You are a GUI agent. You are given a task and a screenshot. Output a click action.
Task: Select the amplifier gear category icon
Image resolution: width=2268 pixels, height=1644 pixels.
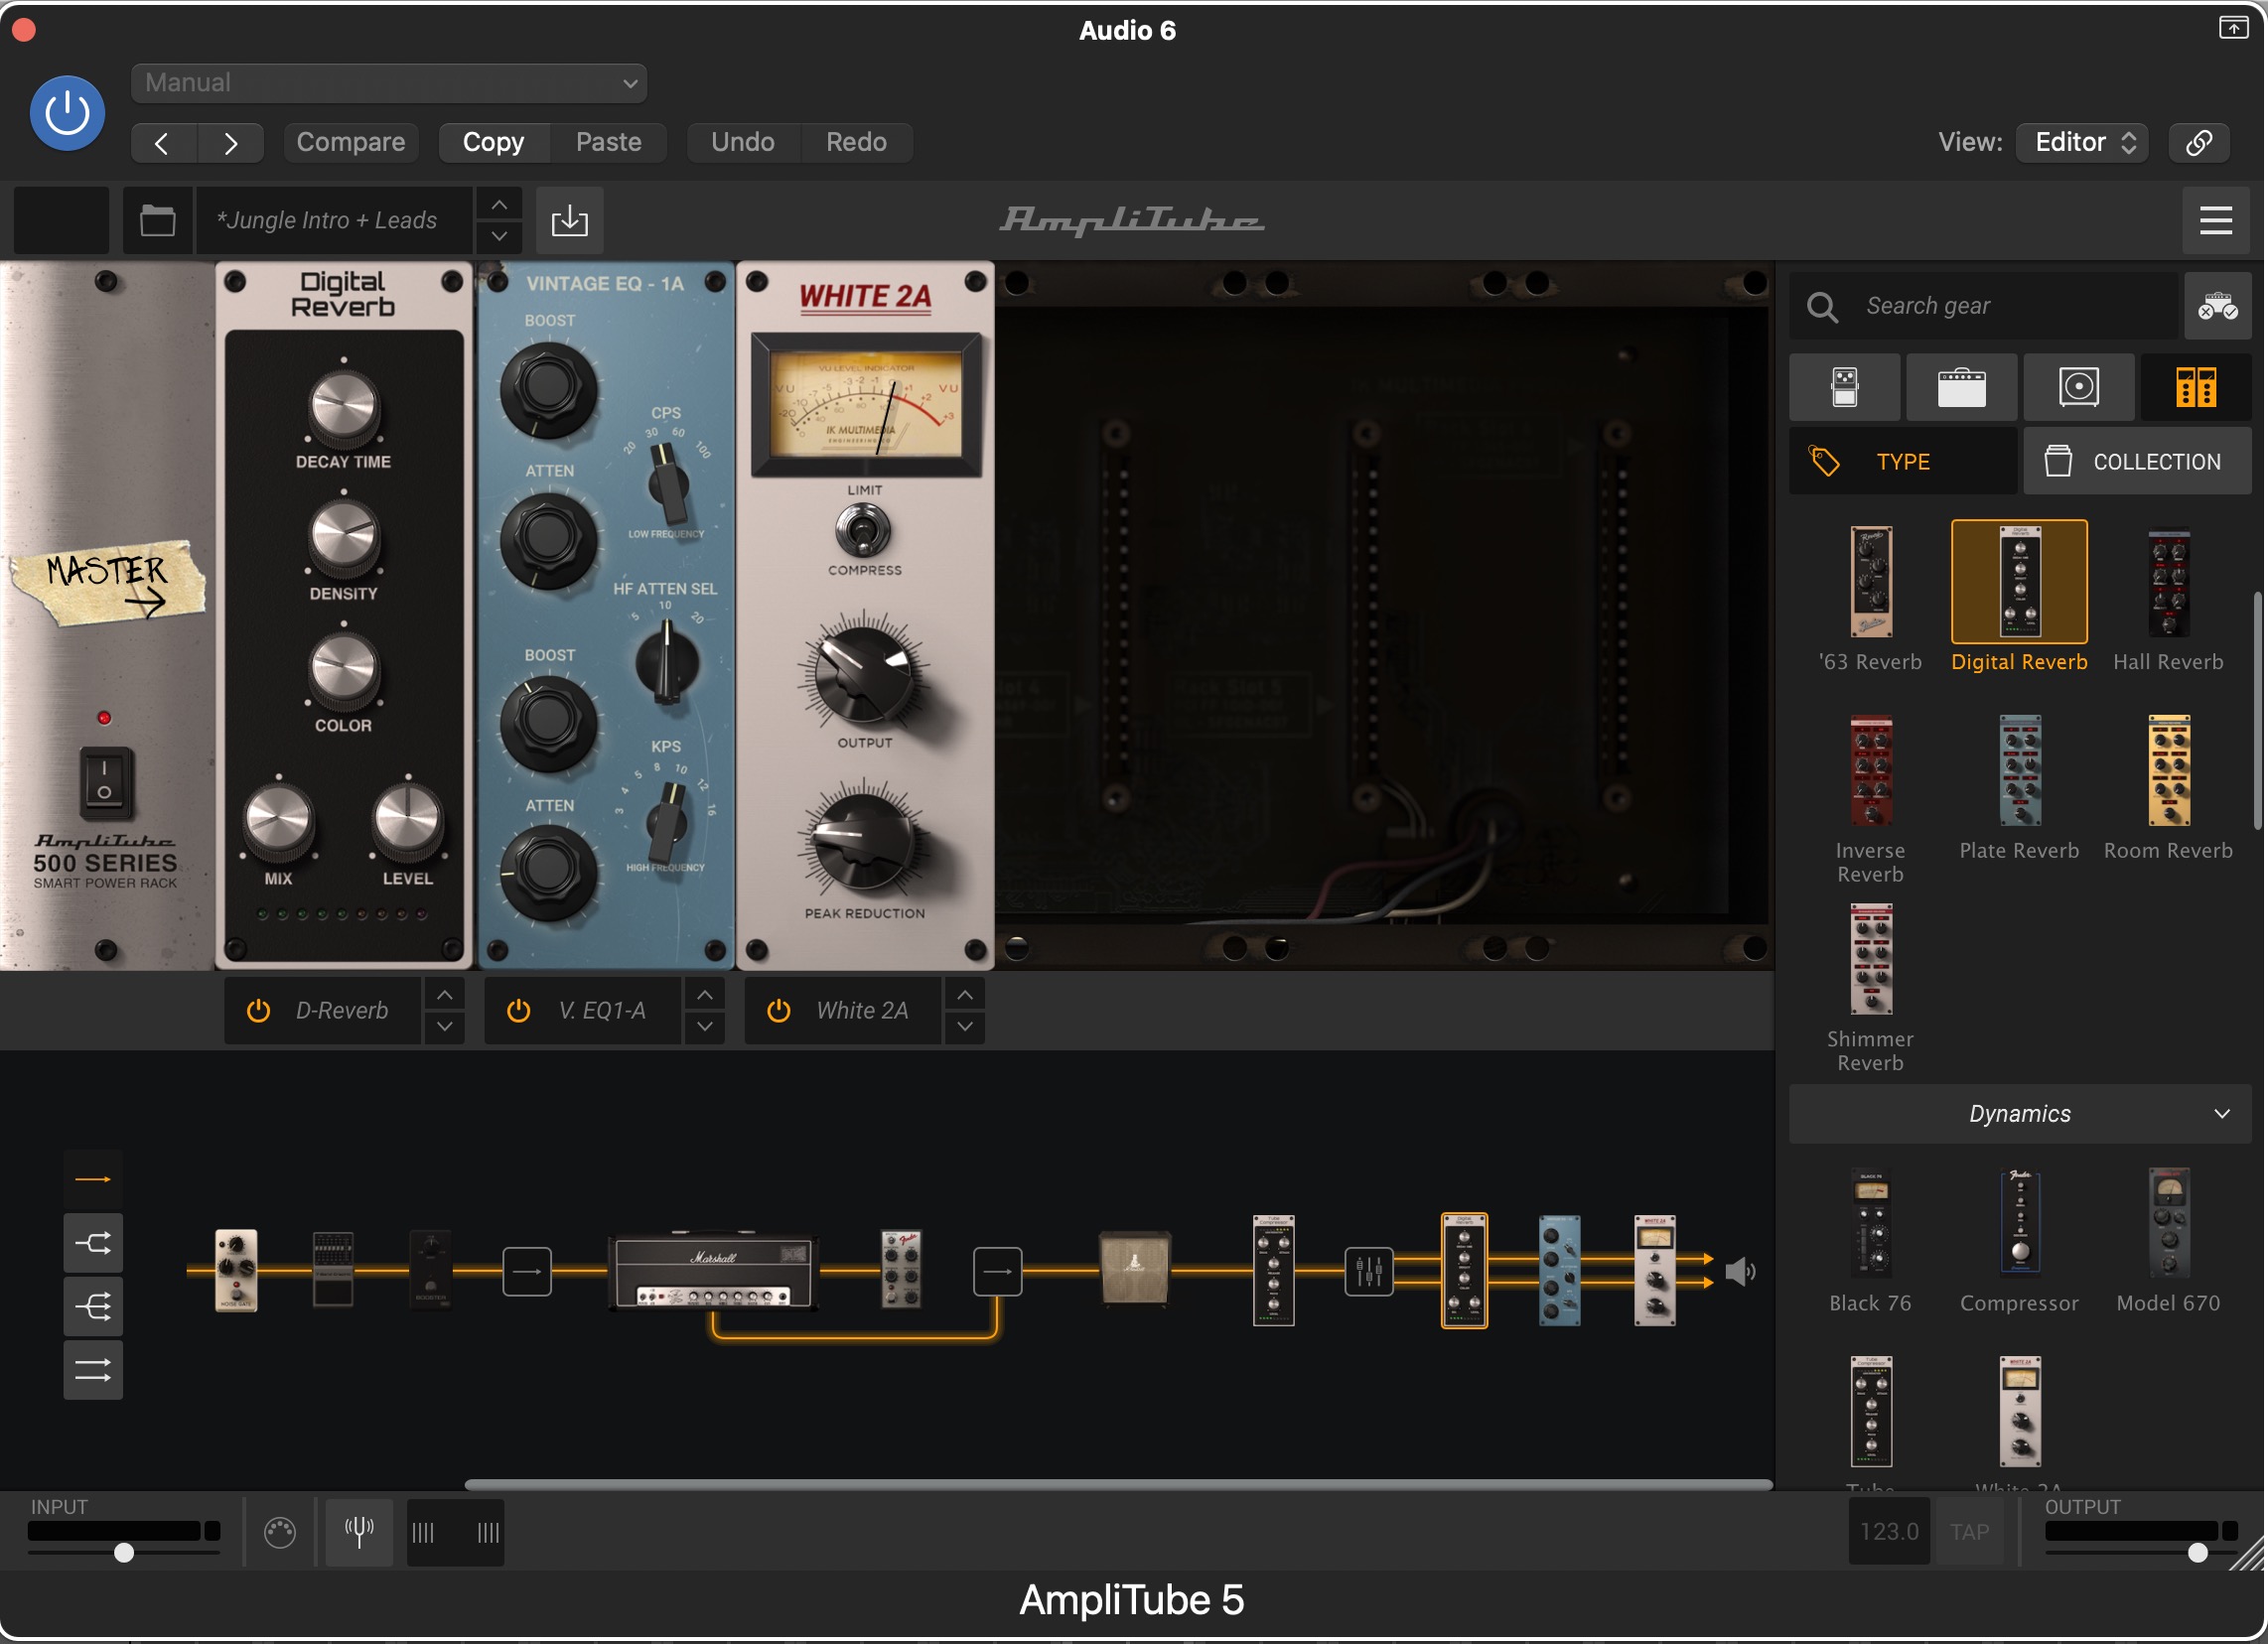click(1961, 387)
